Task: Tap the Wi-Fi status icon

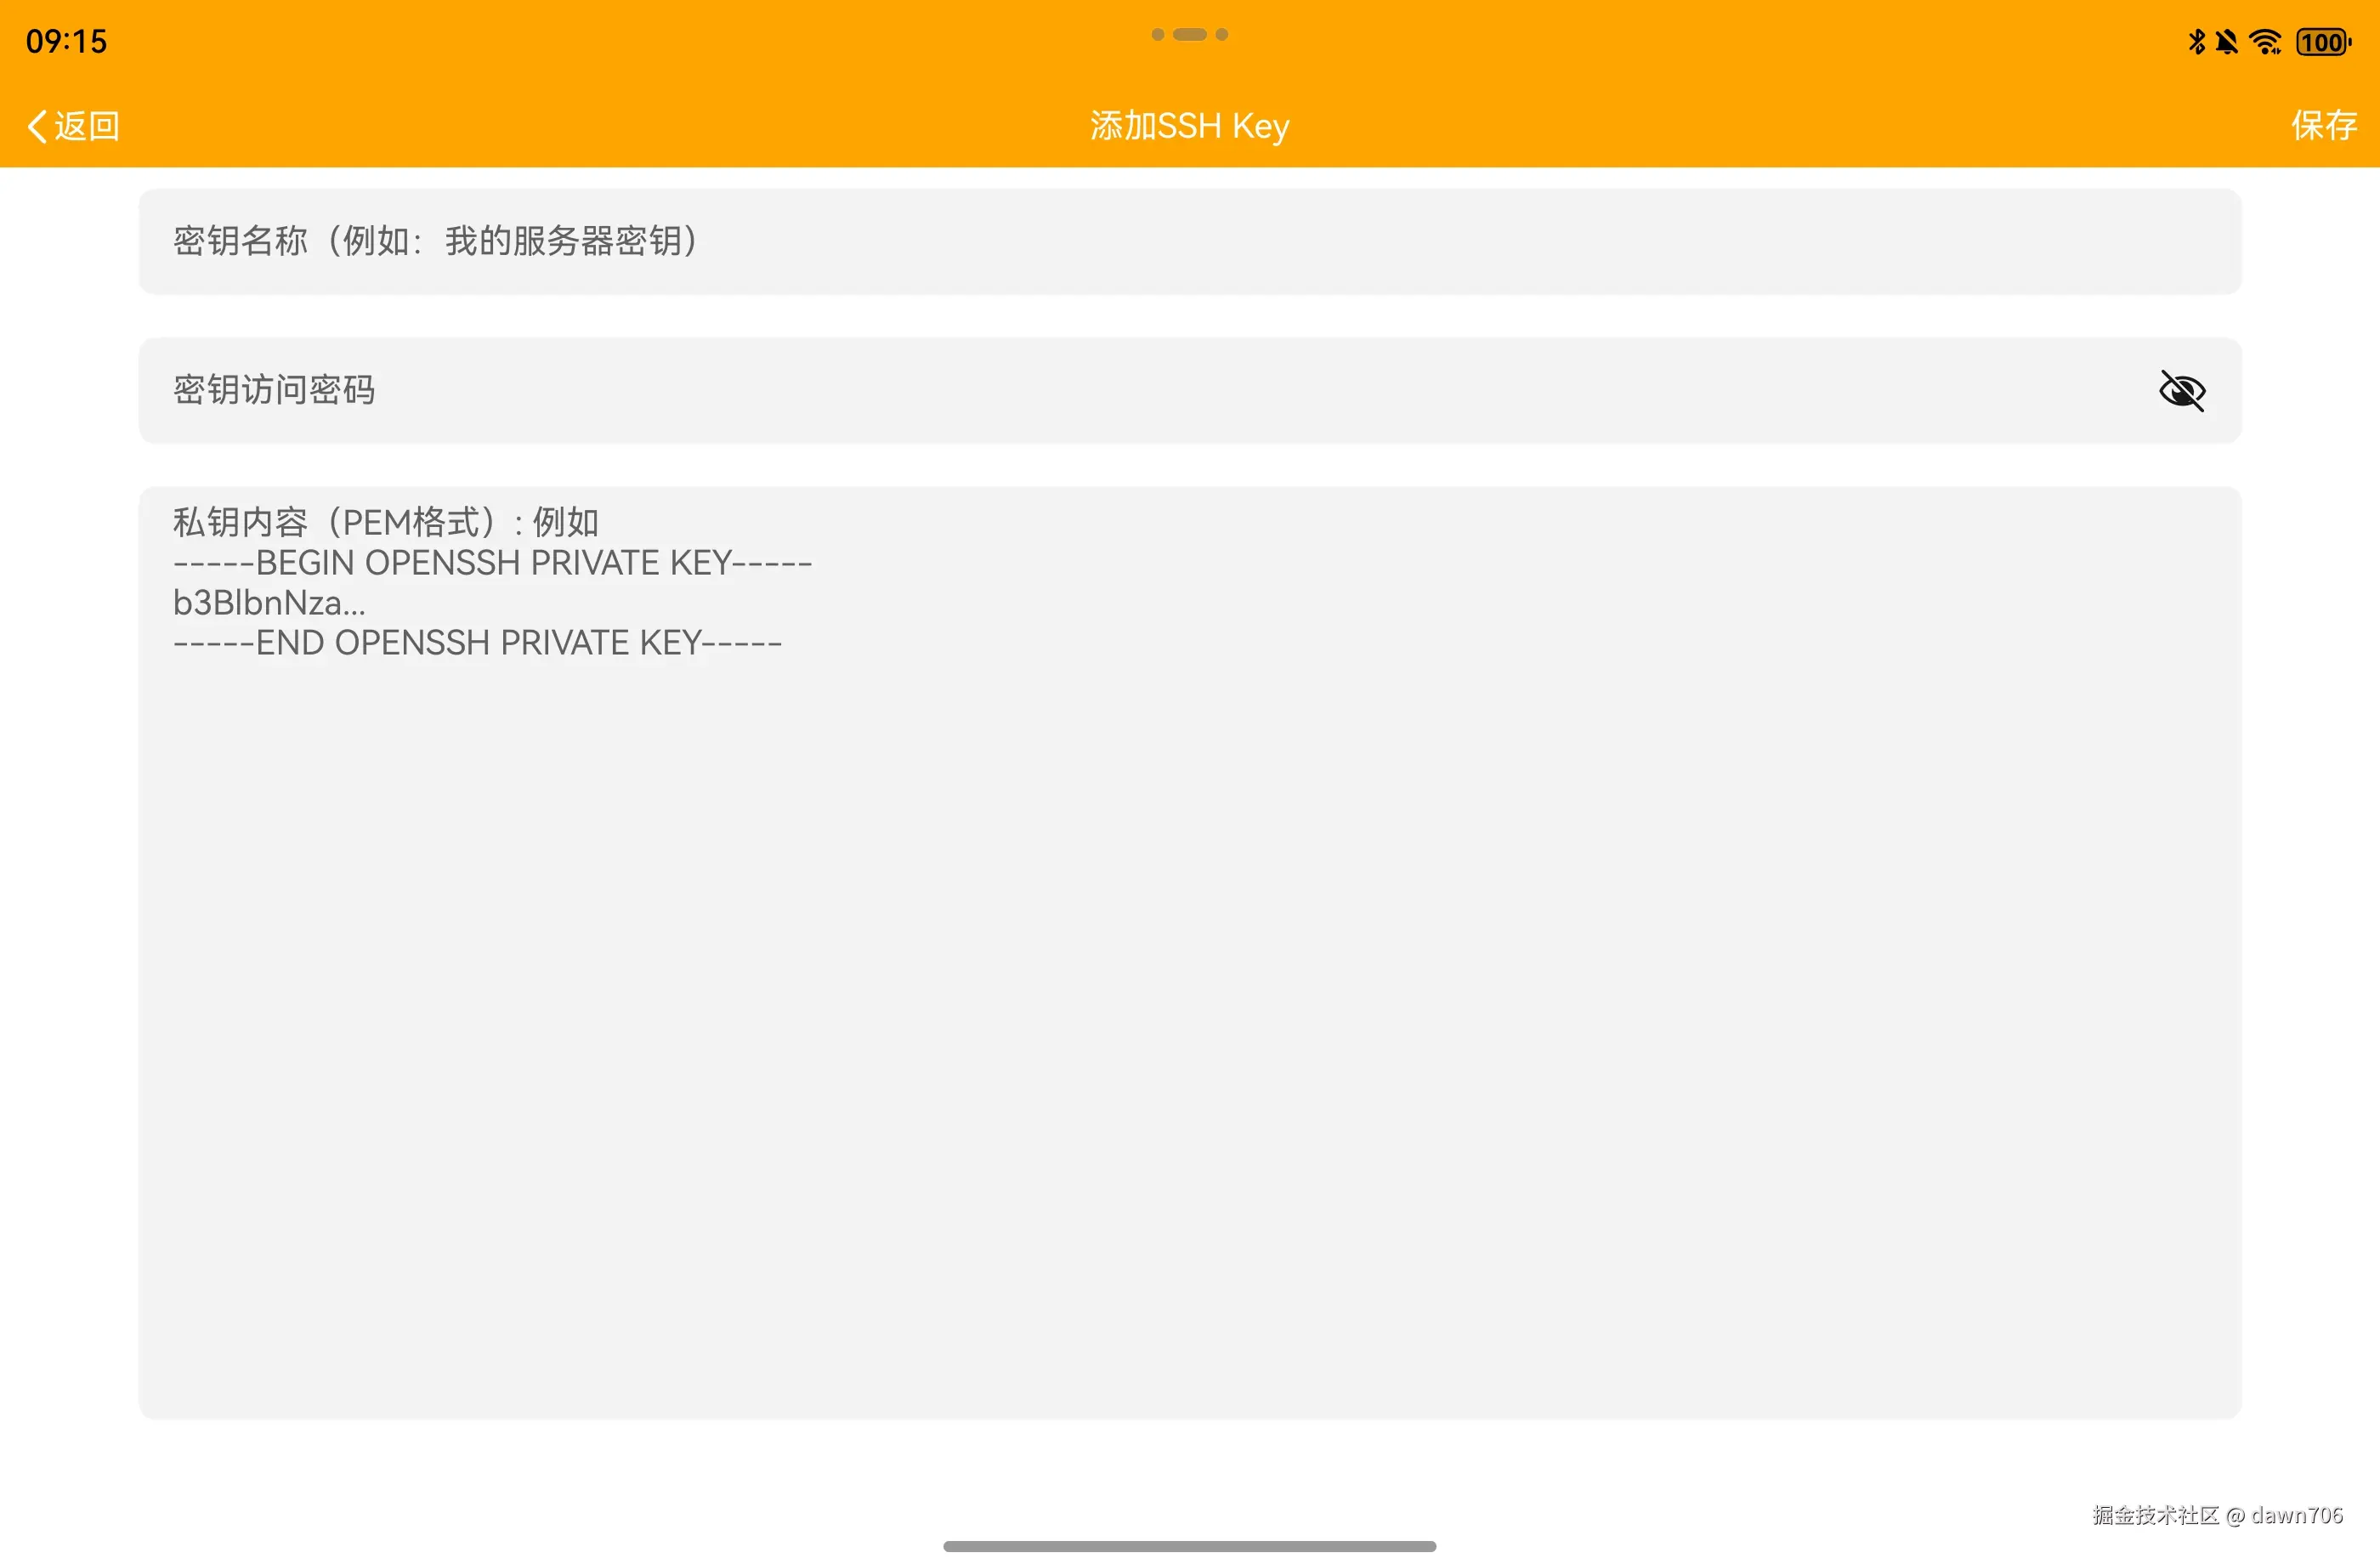Action: [2265, 42]
